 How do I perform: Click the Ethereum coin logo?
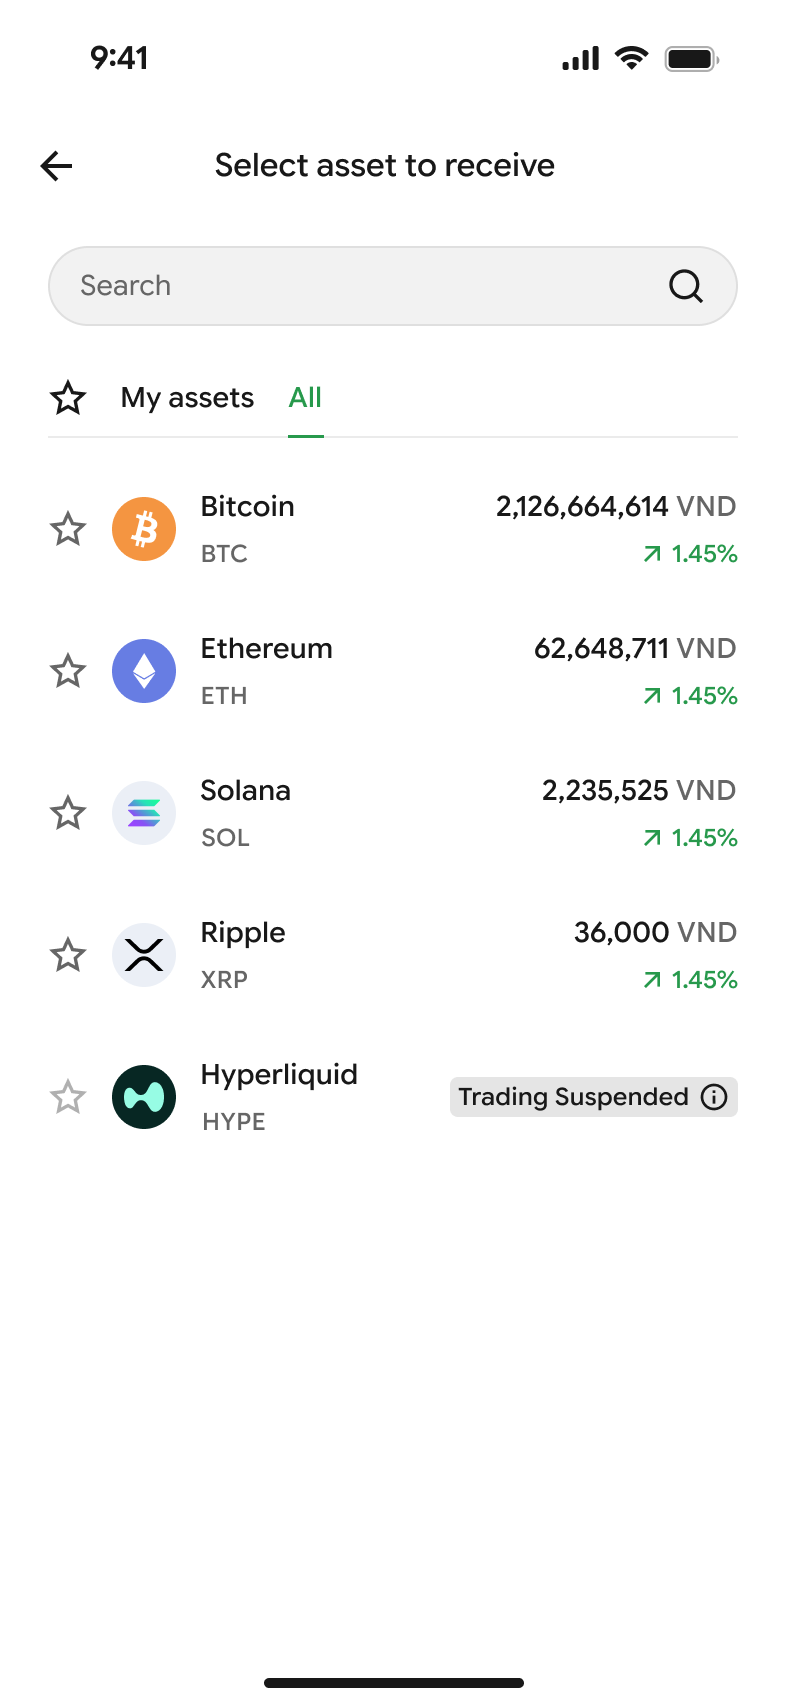(x=144, y=671)
